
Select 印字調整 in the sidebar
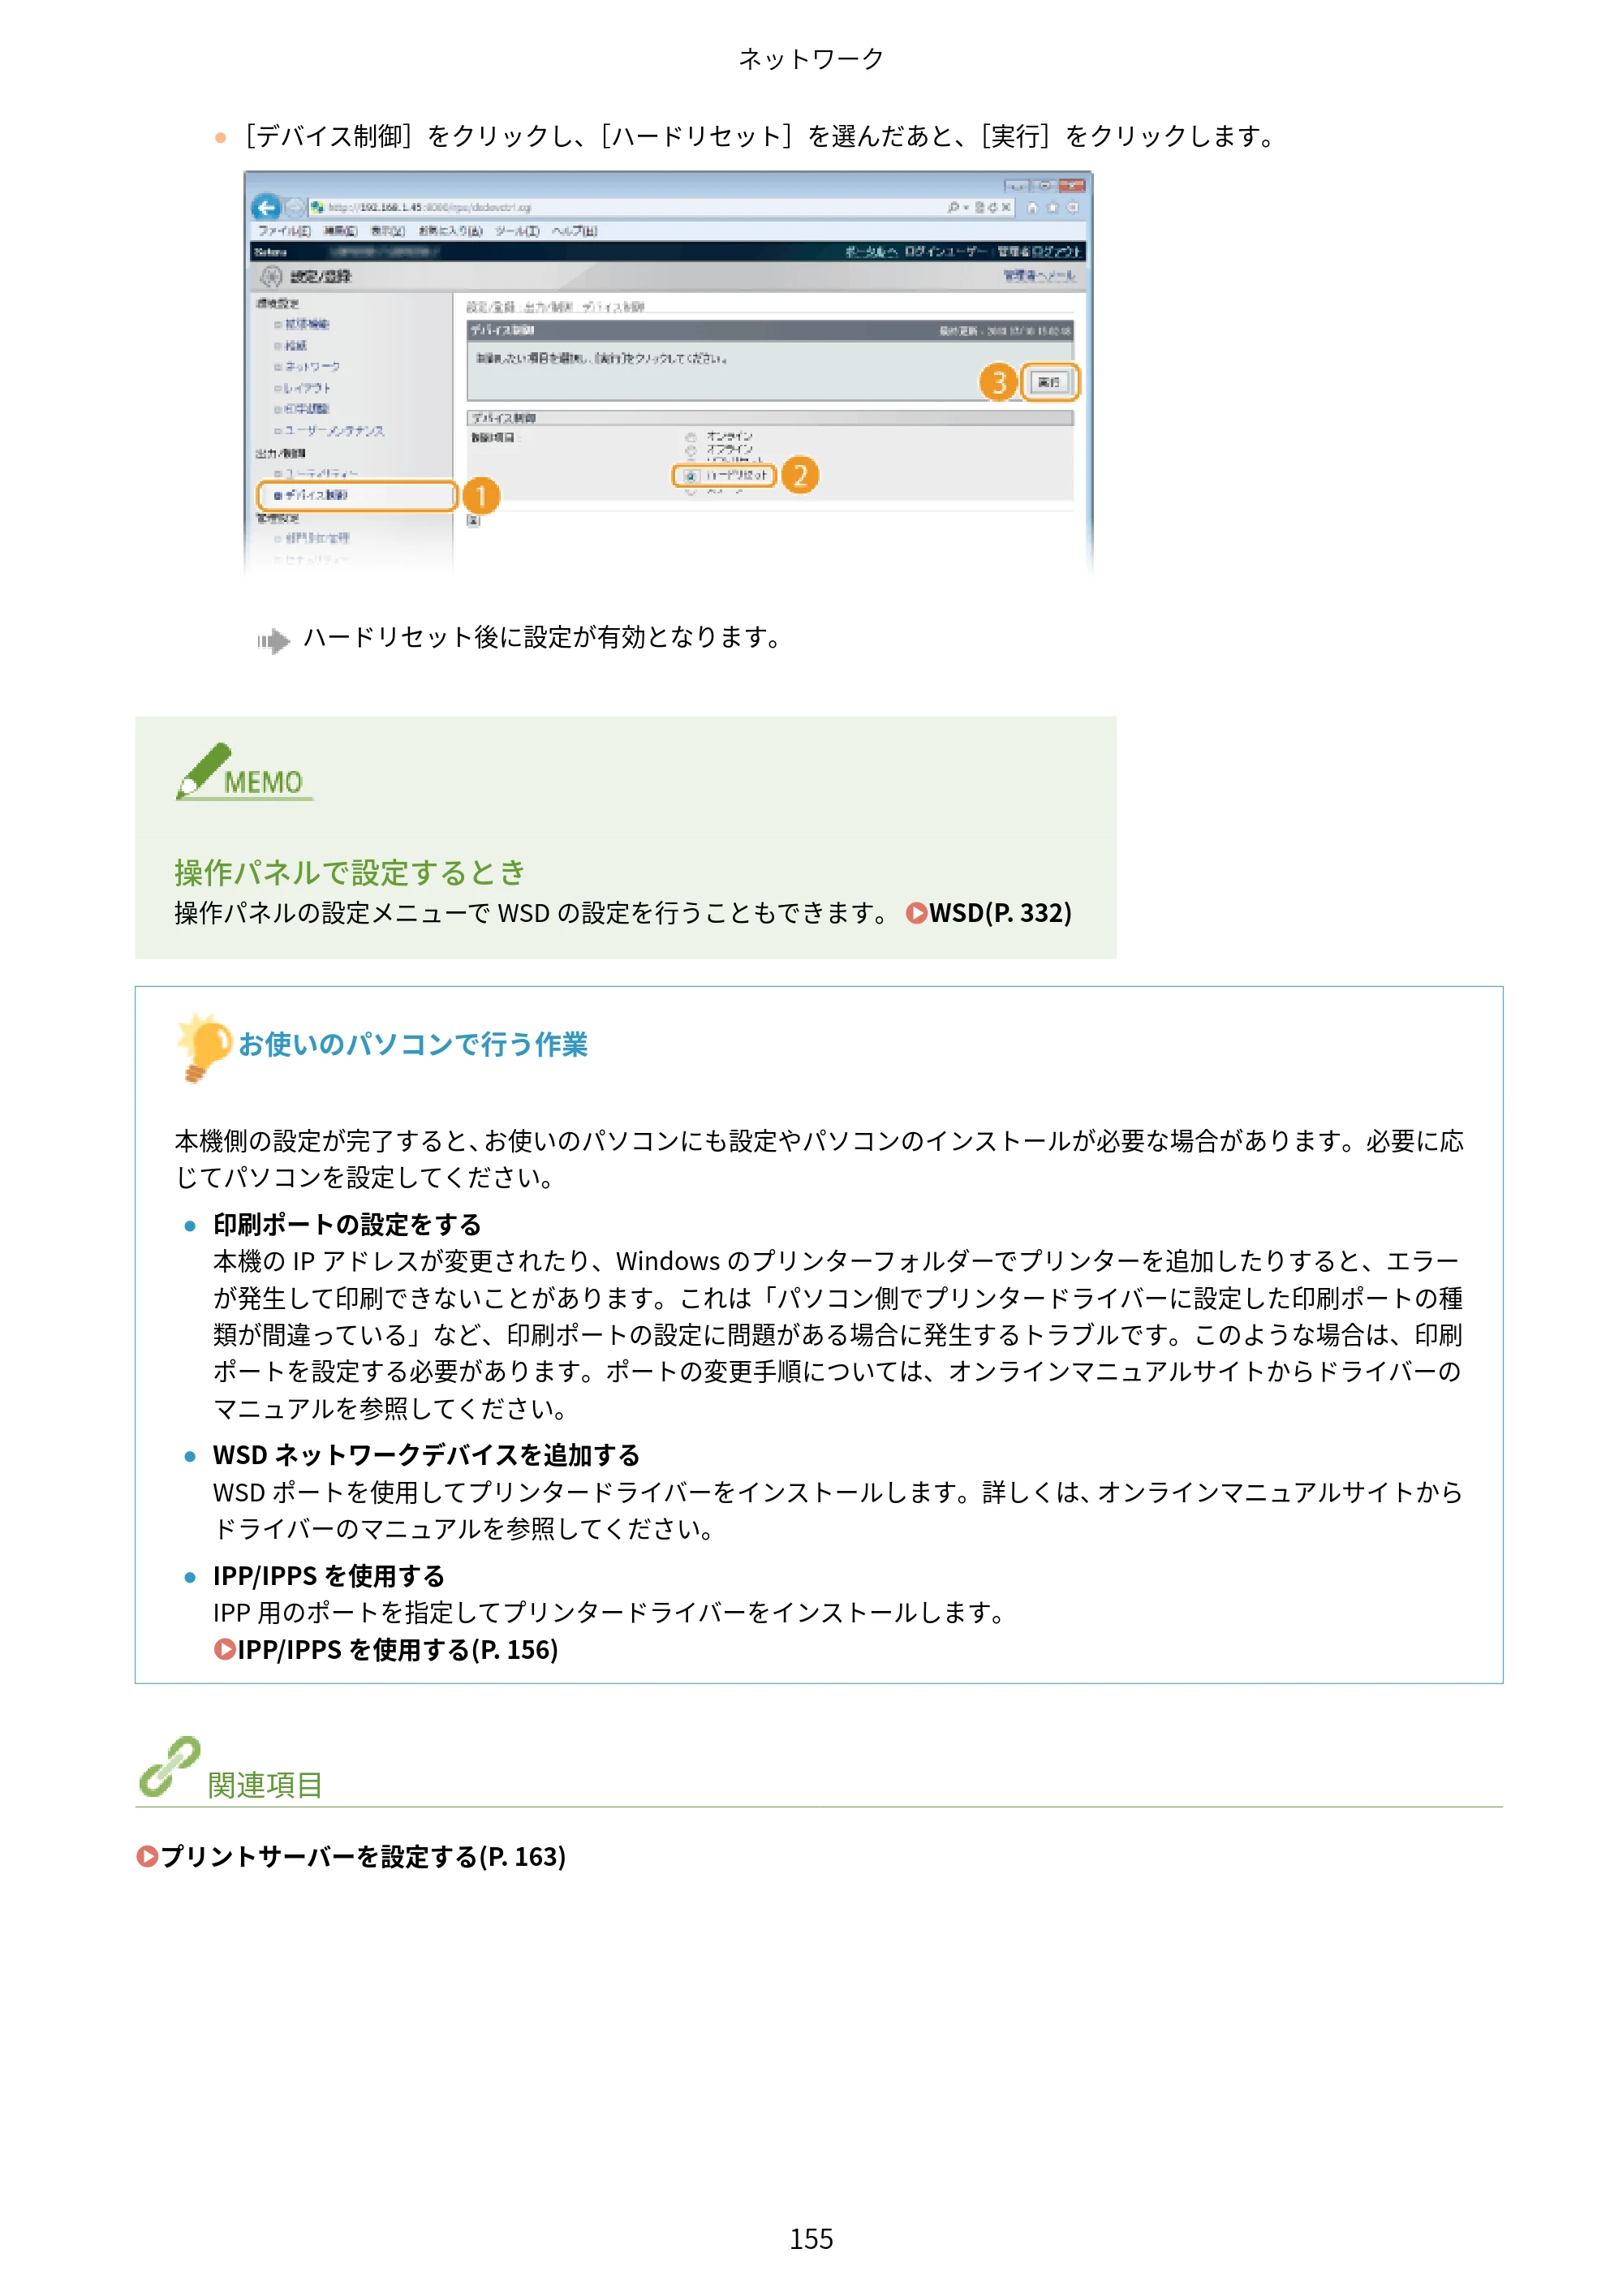tap(307, 409)
